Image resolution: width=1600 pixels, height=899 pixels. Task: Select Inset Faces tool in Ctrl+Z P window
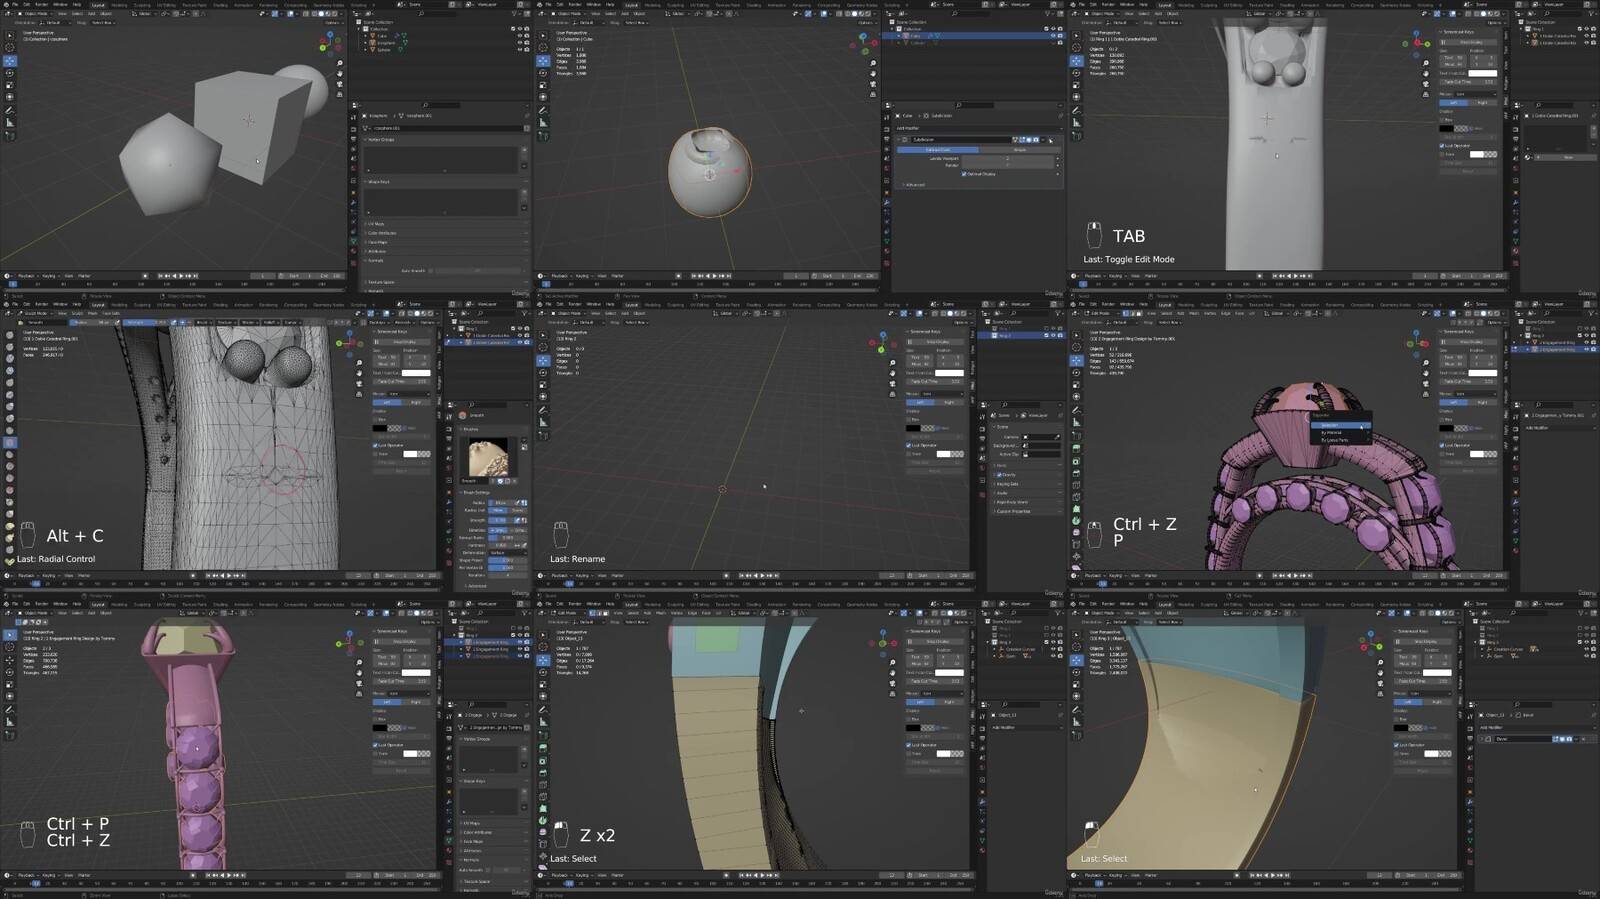pyautogui.click(x=1076, y=461)
